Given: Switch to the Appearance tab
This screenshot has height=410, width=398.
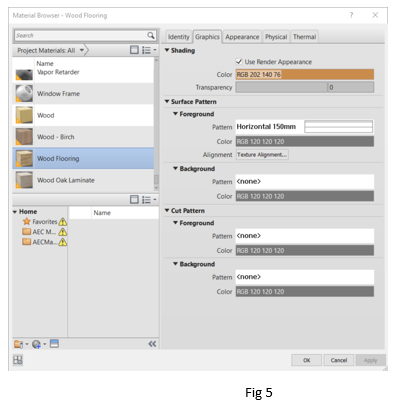Looking at the screenshot, I should [x=242, y=37].
